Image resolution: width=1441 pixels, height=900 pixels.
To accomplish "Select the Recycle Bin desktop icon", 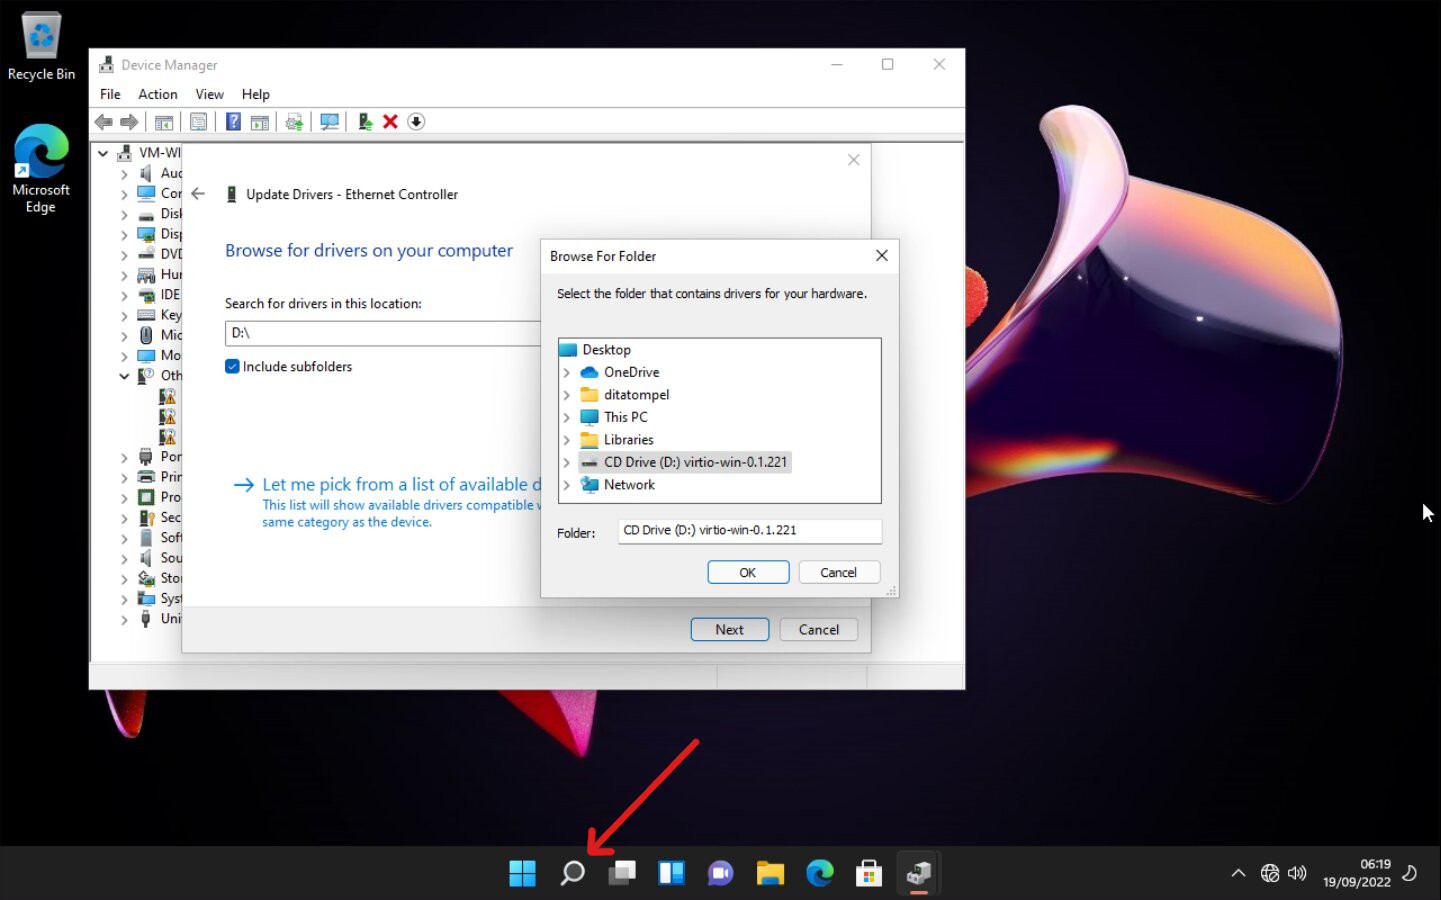I will point(41,47).
